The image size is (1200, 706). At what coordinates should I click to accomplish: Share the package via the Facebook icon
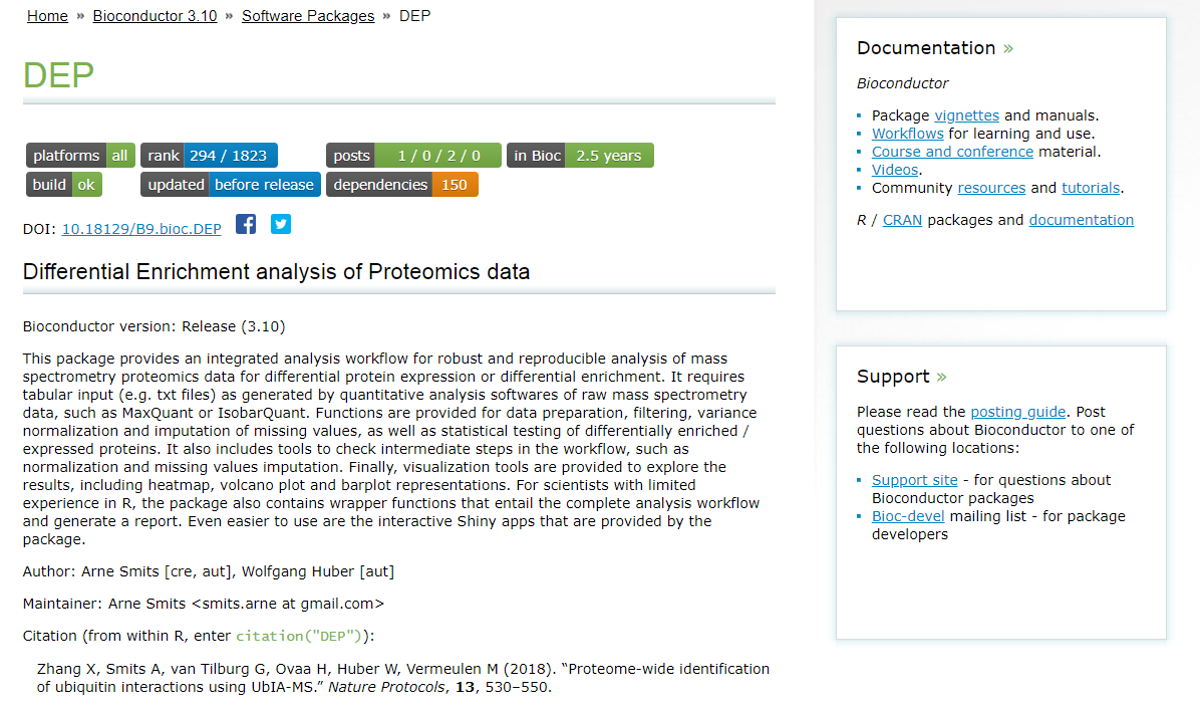[x=246, y=224]
